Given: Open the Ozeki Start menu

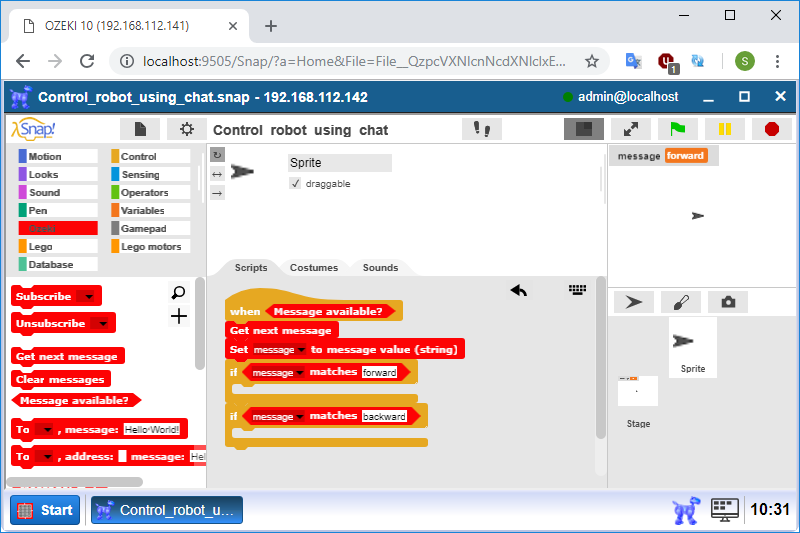Looking at the screenshot, I should click(45, 510).
